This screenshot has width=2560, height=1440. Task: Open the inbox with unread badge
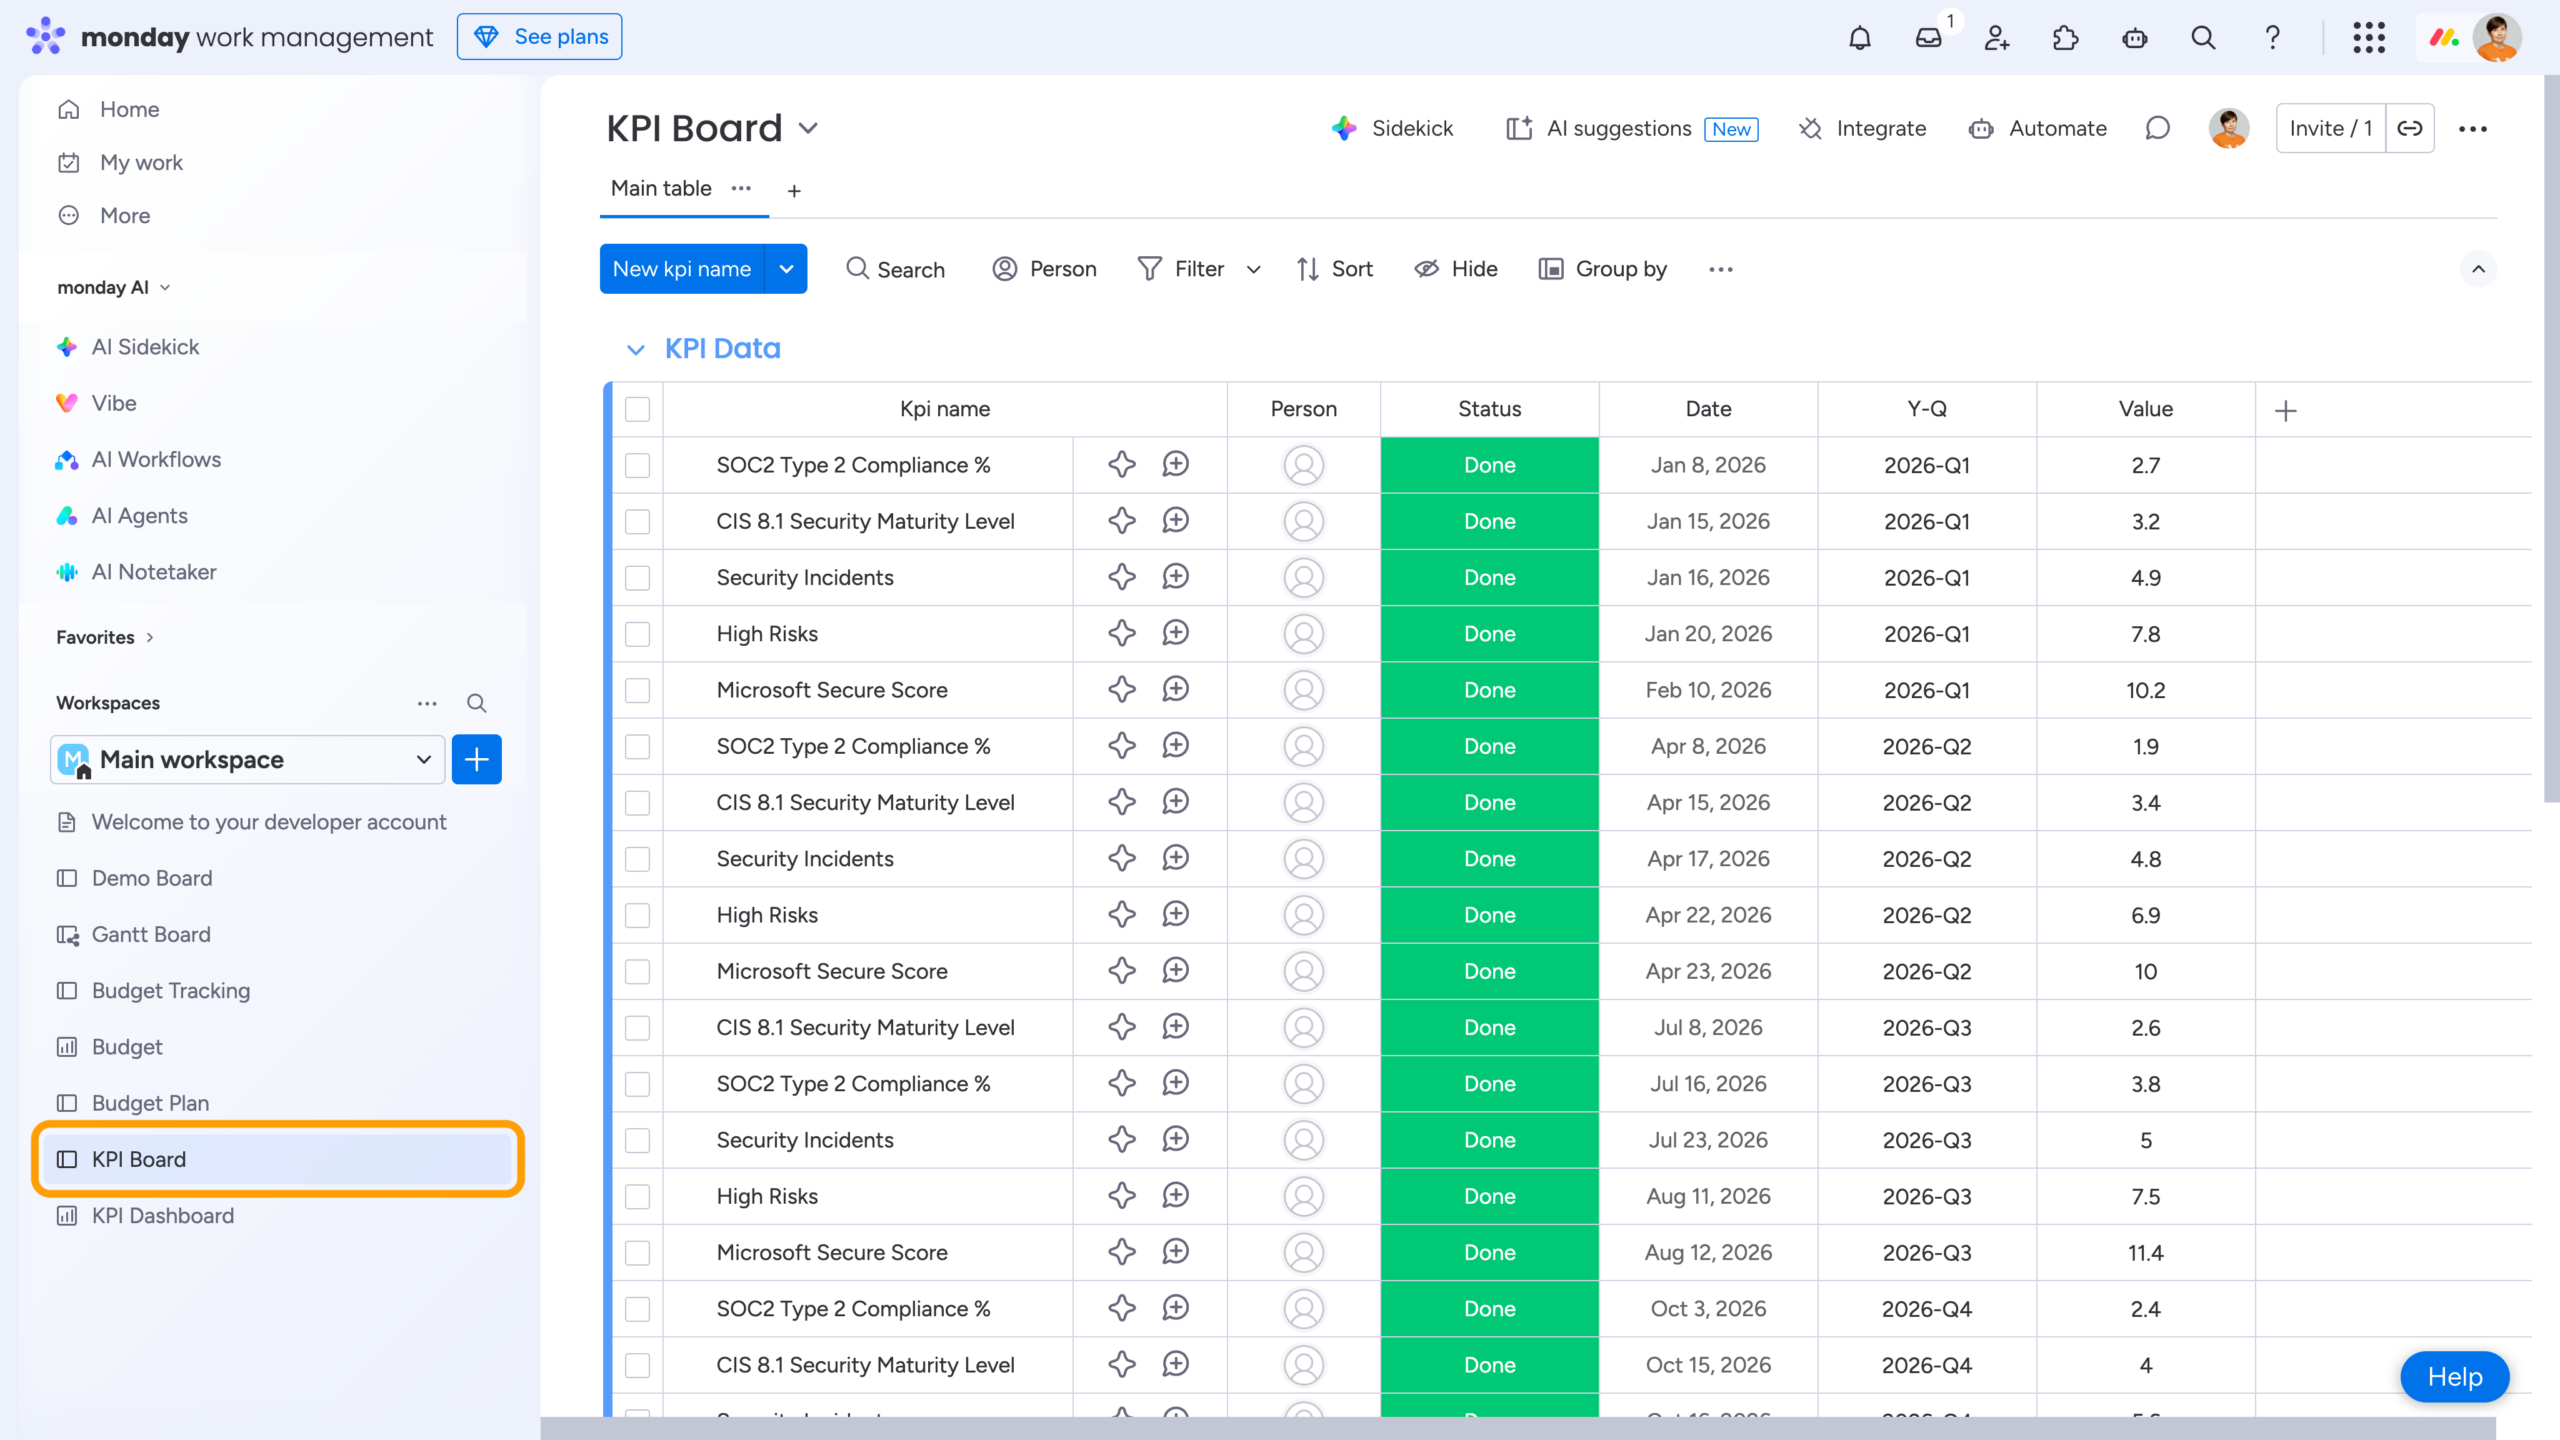1928,37
